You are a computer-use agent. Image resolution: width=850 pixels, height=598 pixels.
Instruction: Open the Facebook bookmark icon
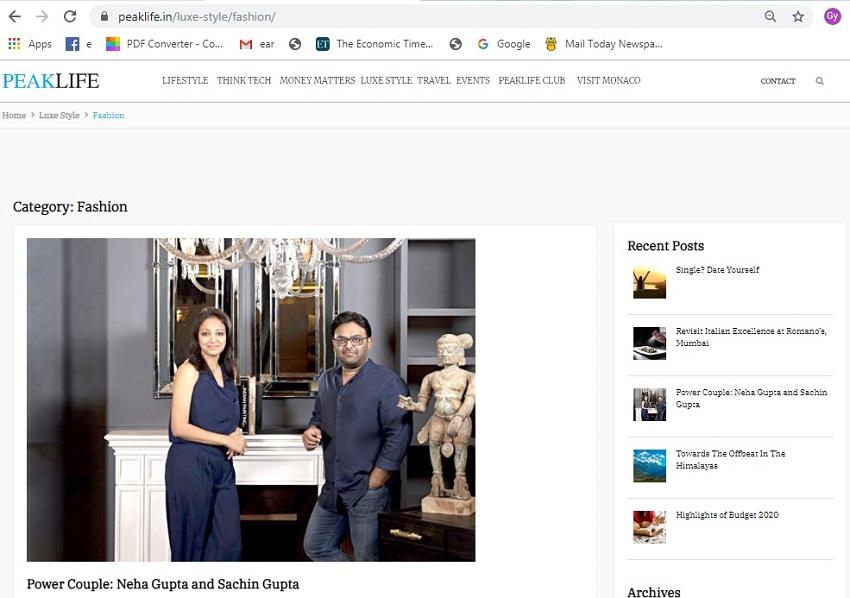tap(72, 44)
